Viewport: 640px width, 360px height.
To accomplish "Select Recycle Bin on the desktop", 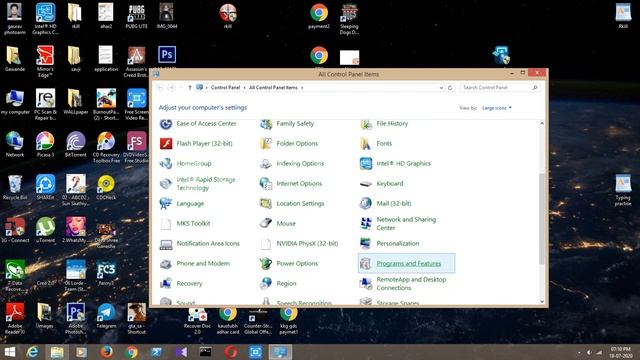I will click(x=15, y=188).
